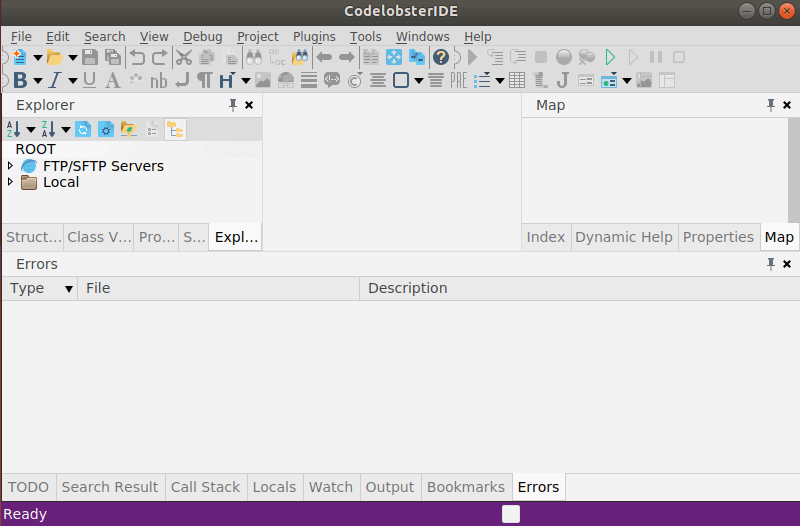Insert a list using the bulleted list icon
Viewport: 800px width, 526px height.
(x=482, y=81)
